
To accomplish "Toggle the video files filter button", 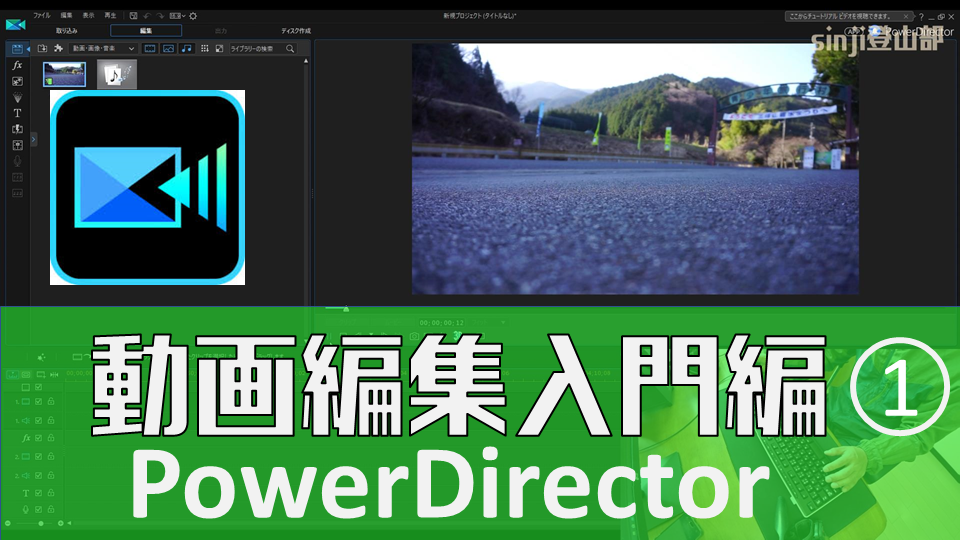I will pos(149,48).
